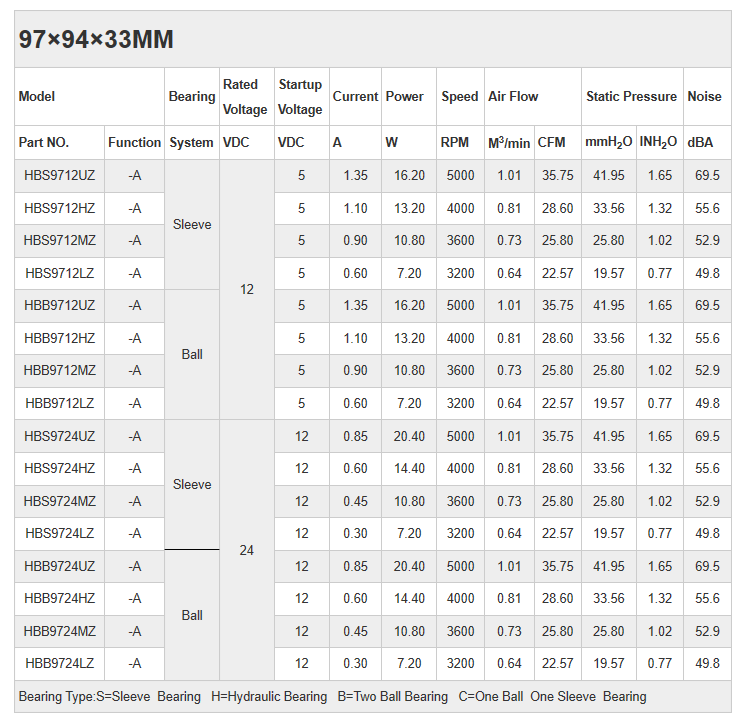745x725 pixels.
Task: Click part number HBB9724HZ
Action: pyautogui.click(x=60, y=598)
